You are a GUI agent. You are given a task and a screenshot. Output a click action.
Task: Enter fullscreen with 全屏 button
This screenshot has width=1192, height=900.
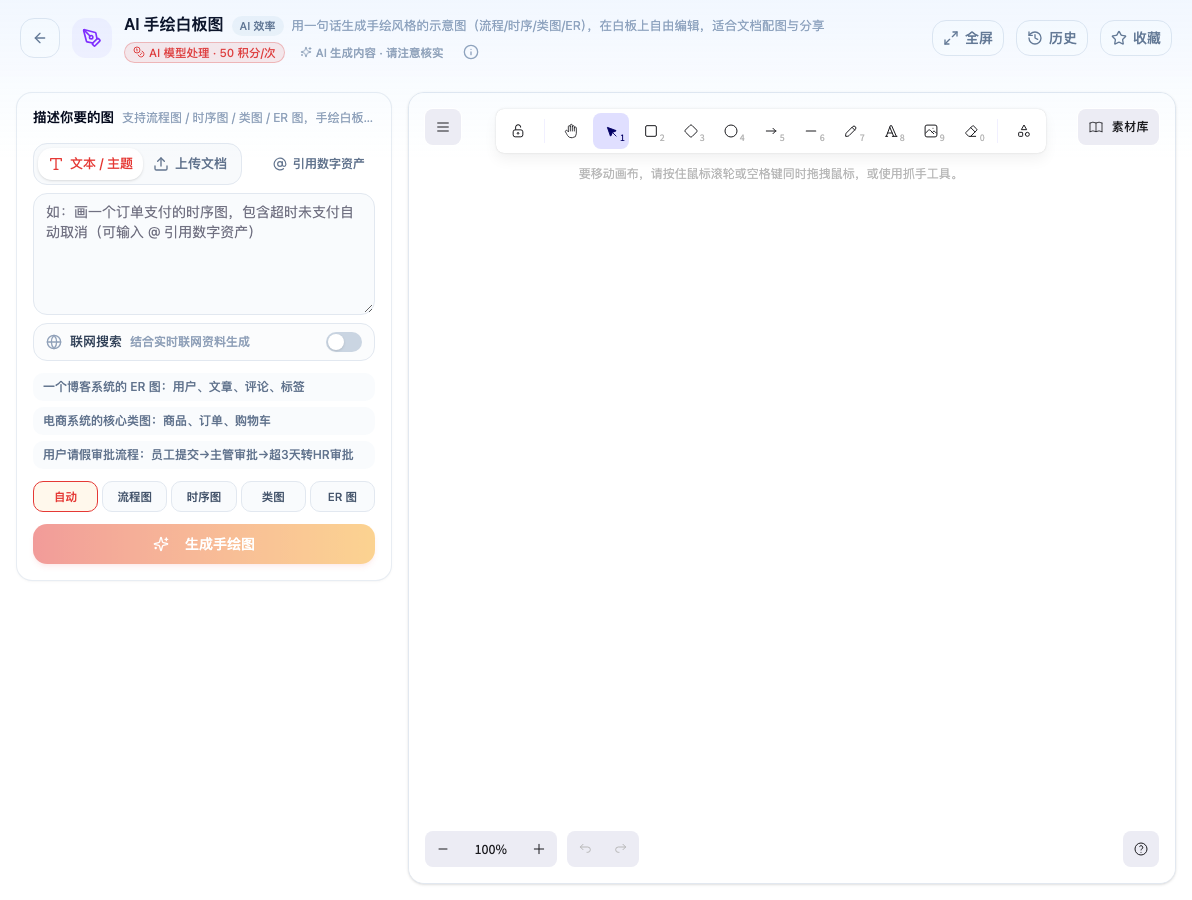[968, 38]
